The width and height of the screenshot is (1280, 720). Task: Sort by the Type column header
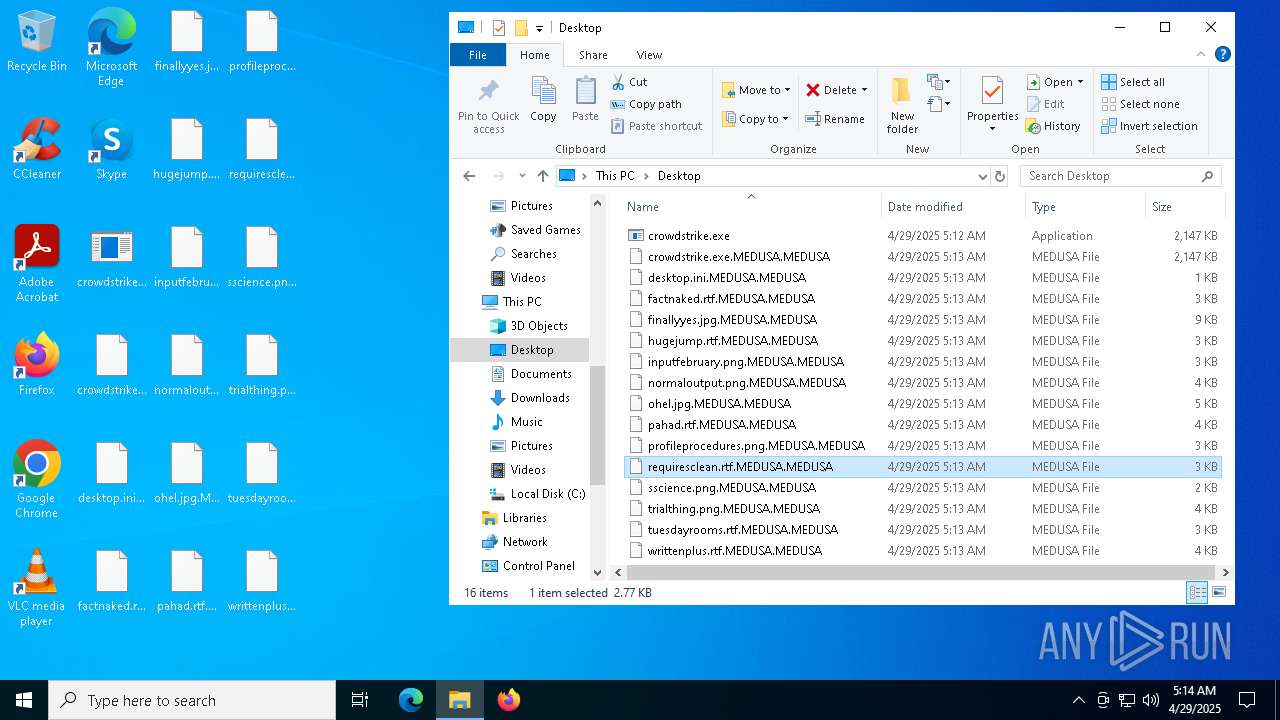pos(1085,207)
